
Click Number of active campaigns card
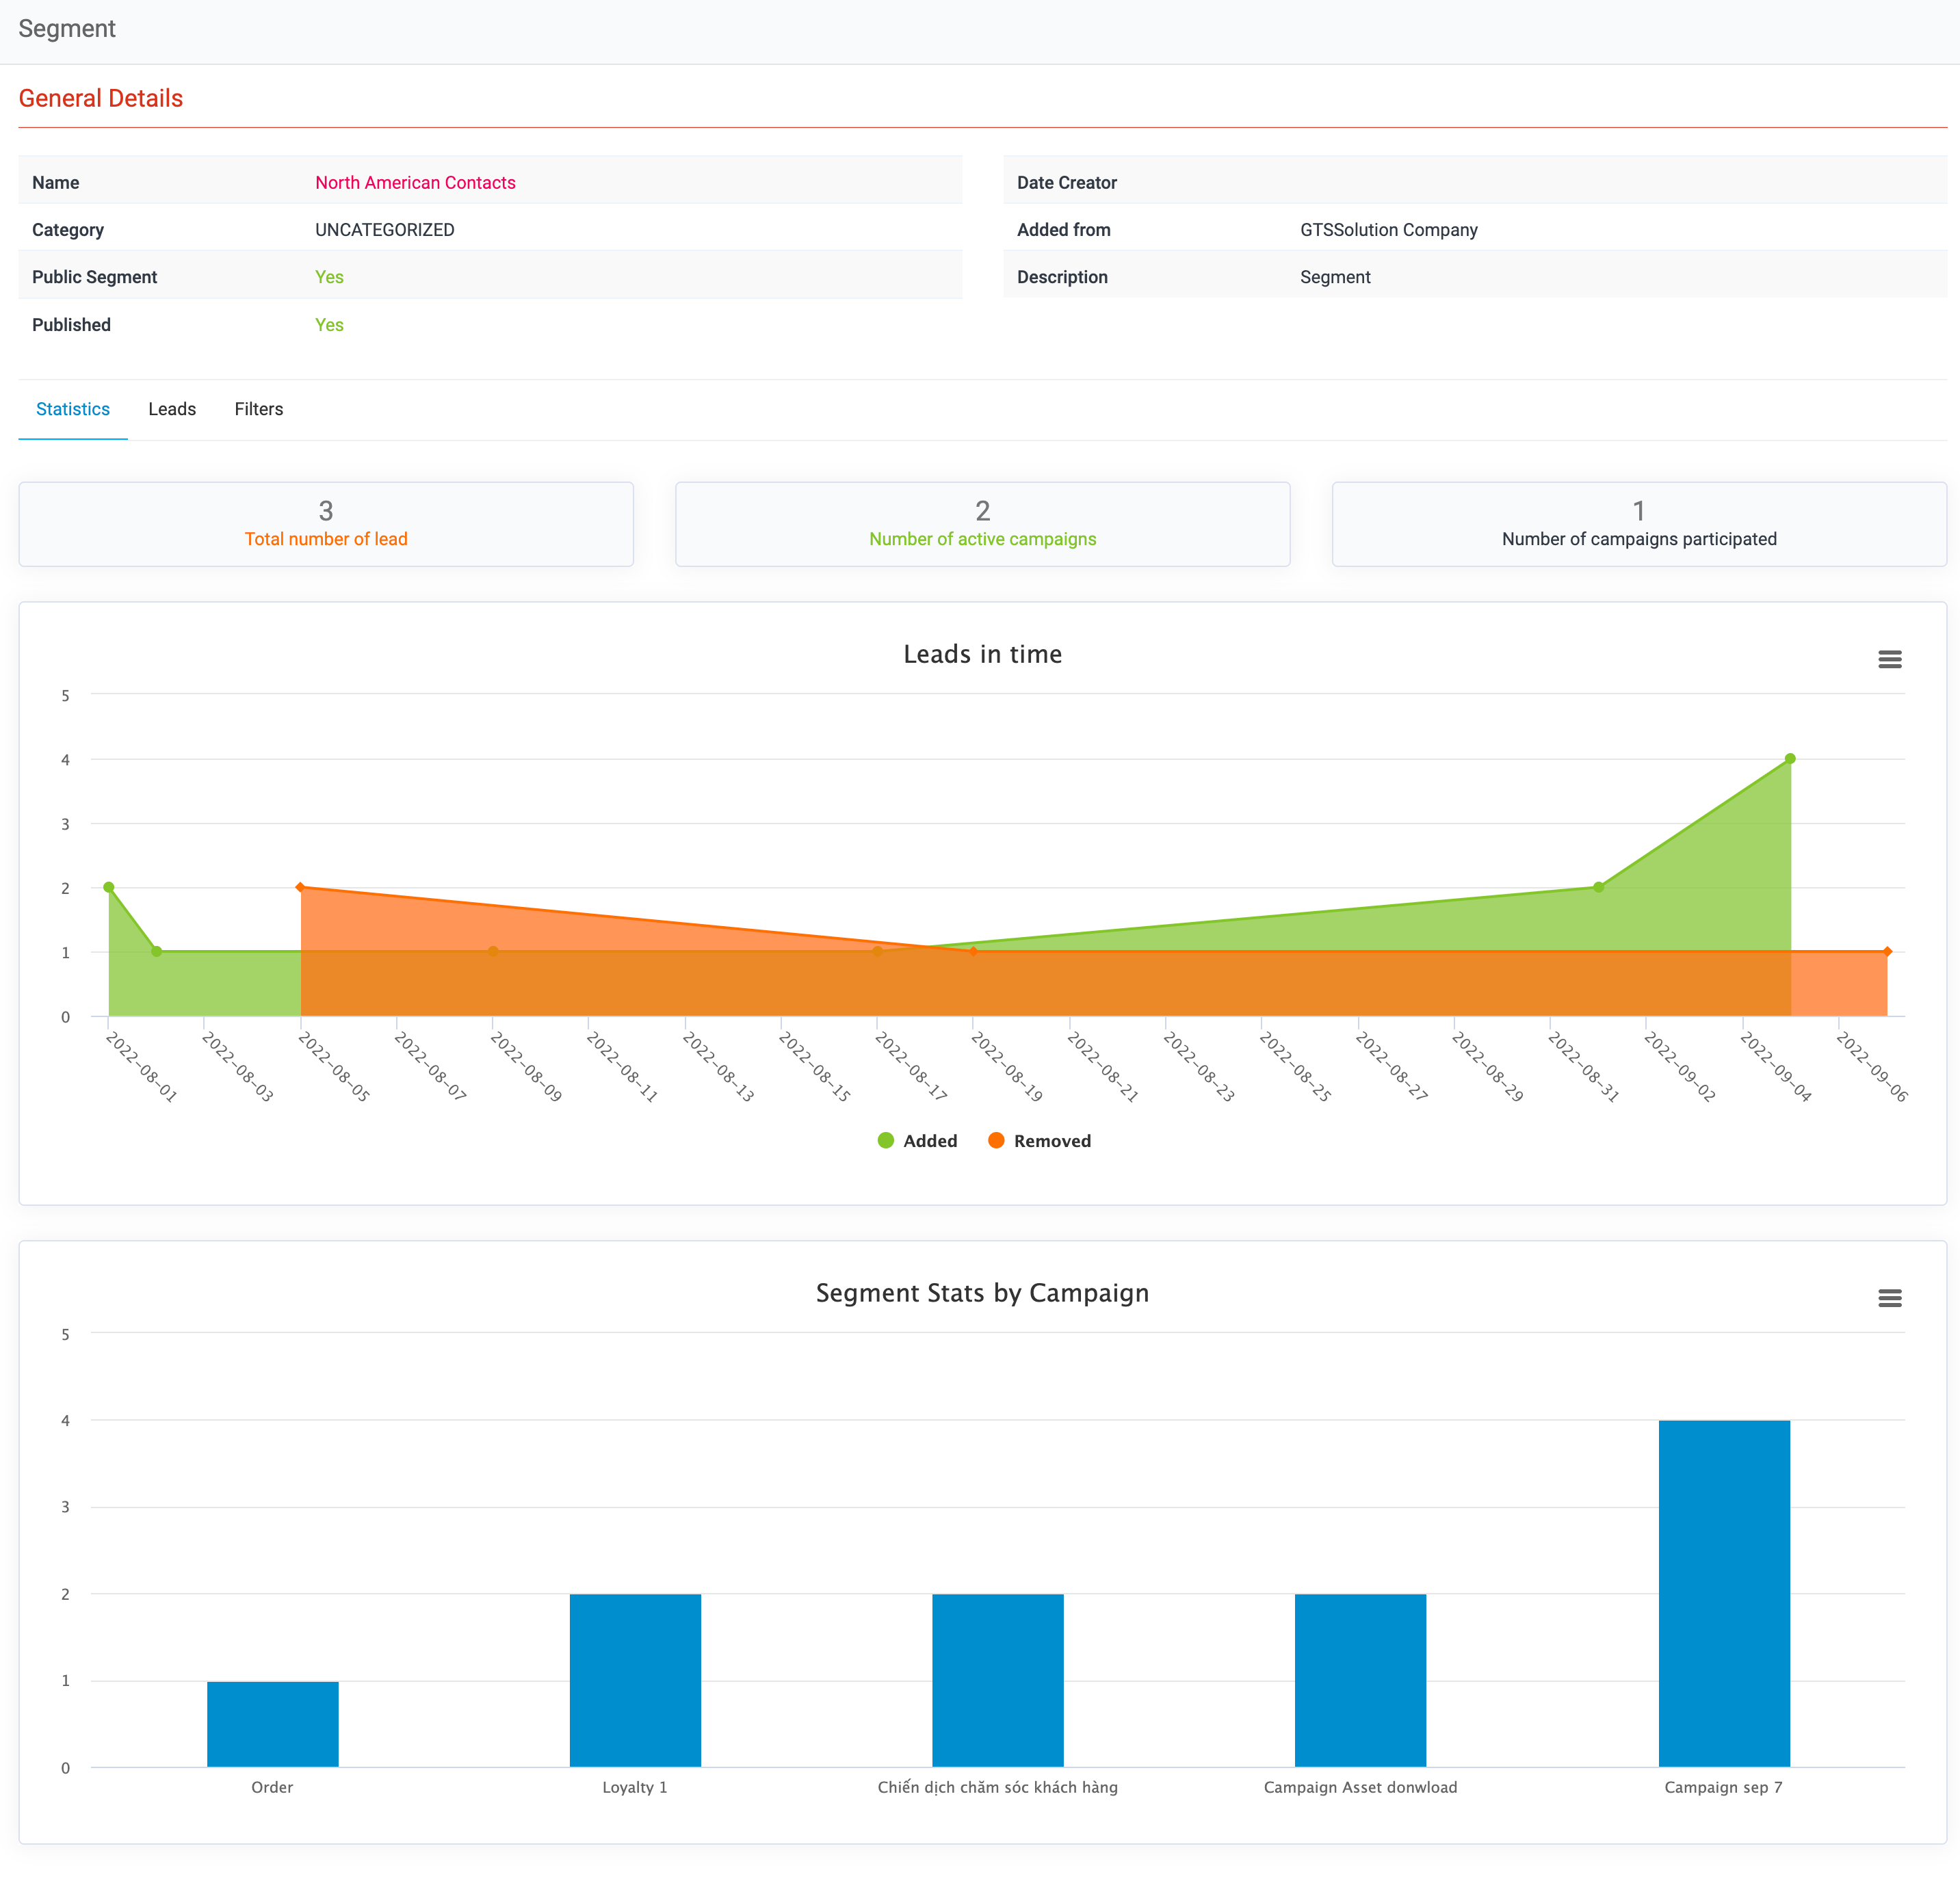coord(982,524)
